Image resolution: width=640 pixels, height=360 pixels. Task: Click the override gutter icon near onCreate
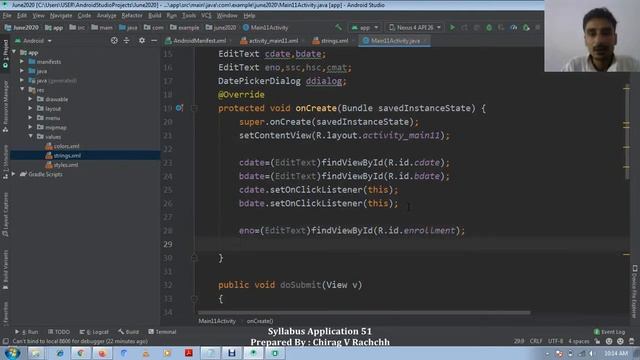click(179, 108)
